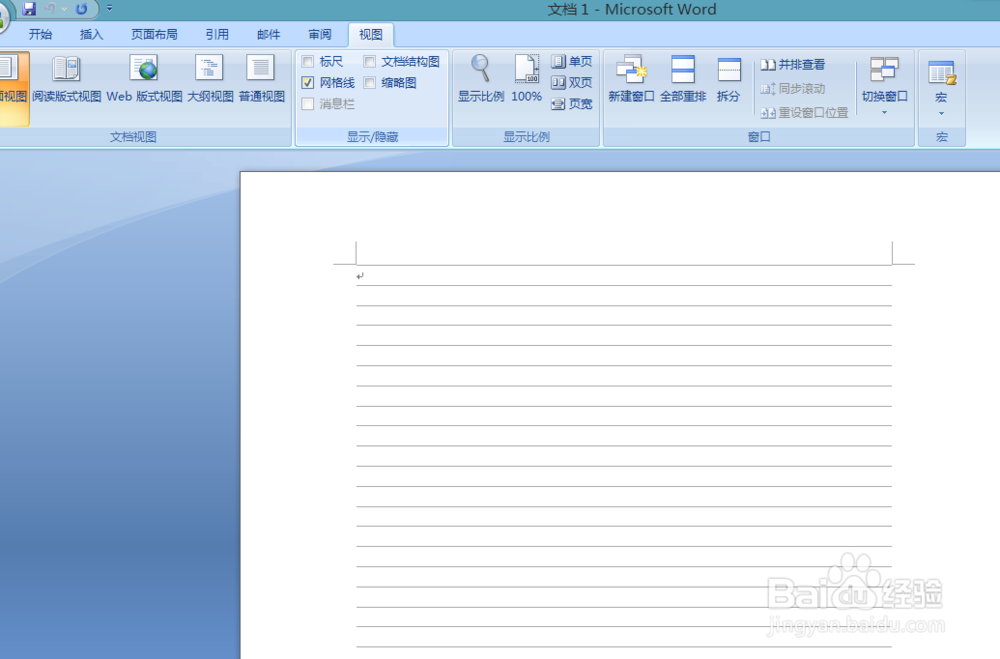
Task: Click 全部重排 icon
Action: pyautogui.click(x=683, y=79)
